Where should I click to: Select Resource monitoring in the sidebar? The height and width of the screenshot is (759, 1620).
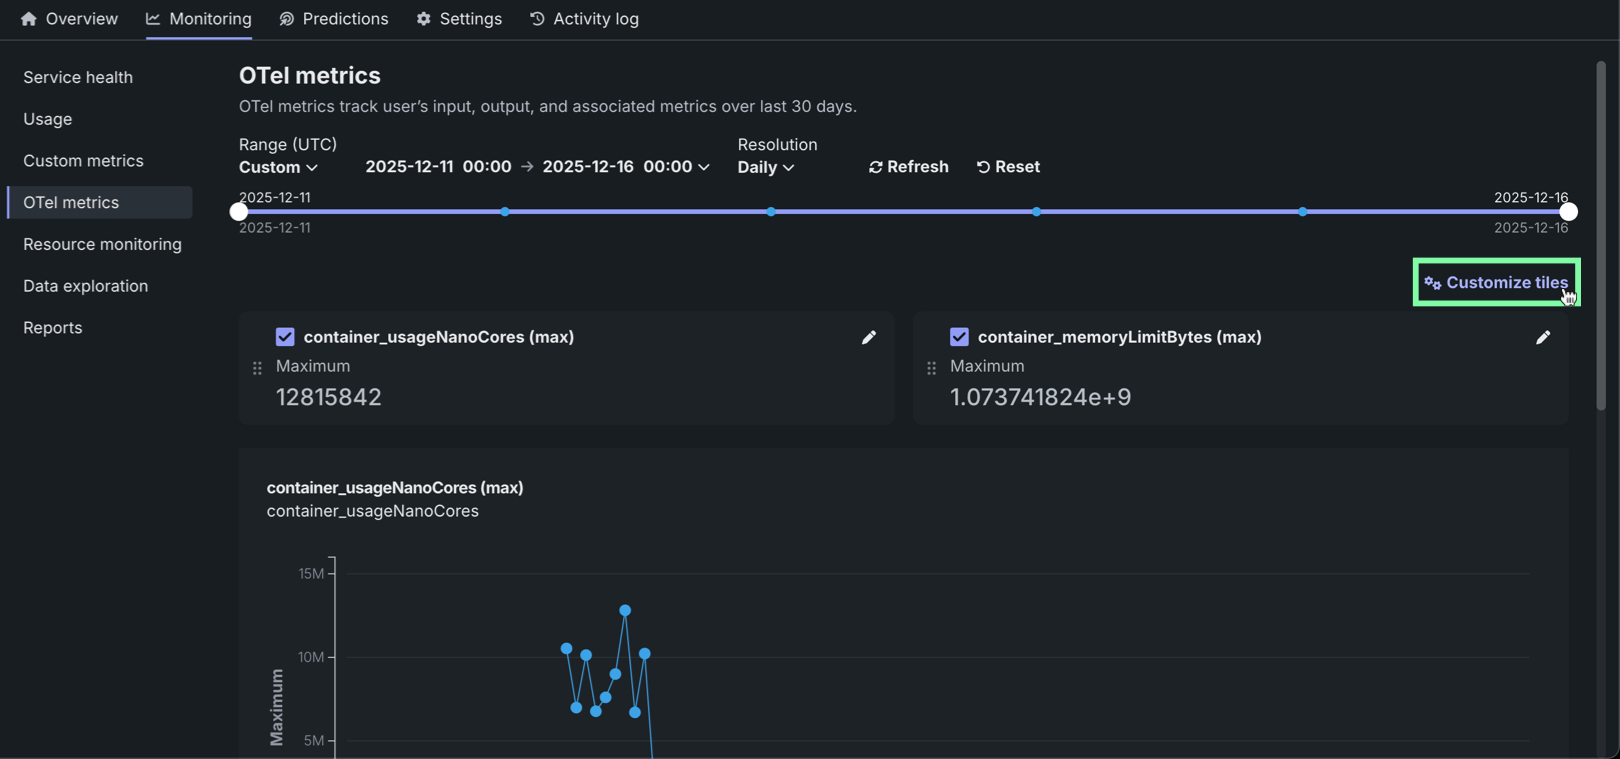tap(102, 244)
